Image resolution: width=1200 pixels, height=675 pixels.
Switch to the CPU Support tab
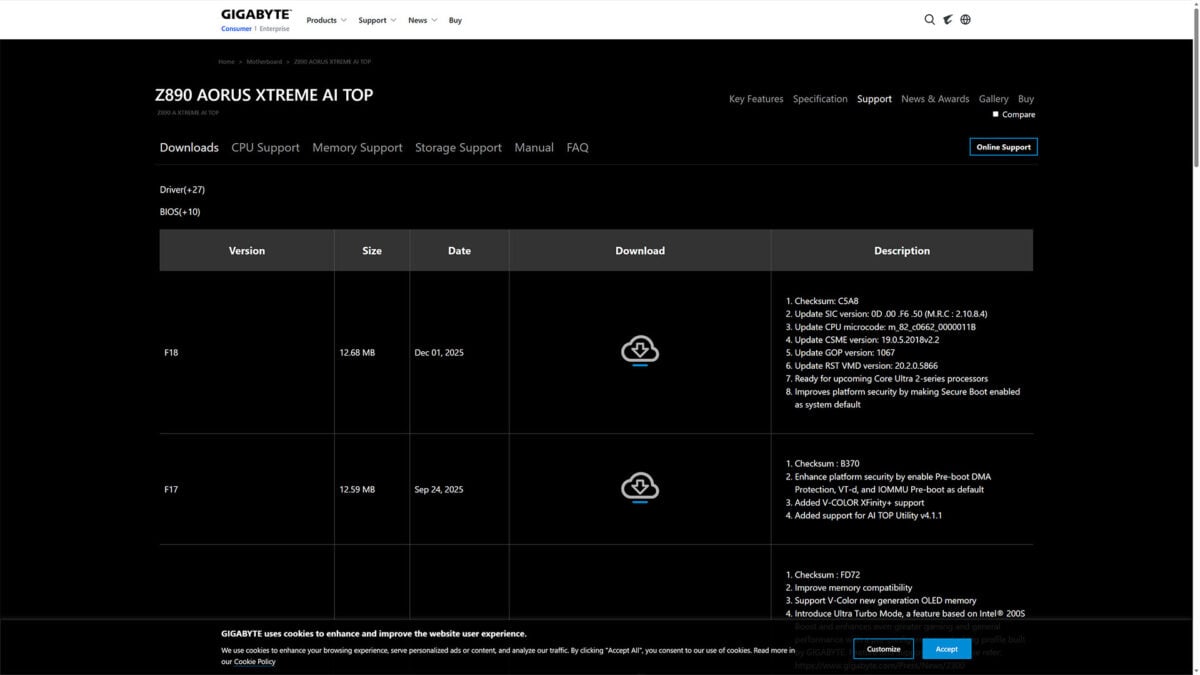265,147
